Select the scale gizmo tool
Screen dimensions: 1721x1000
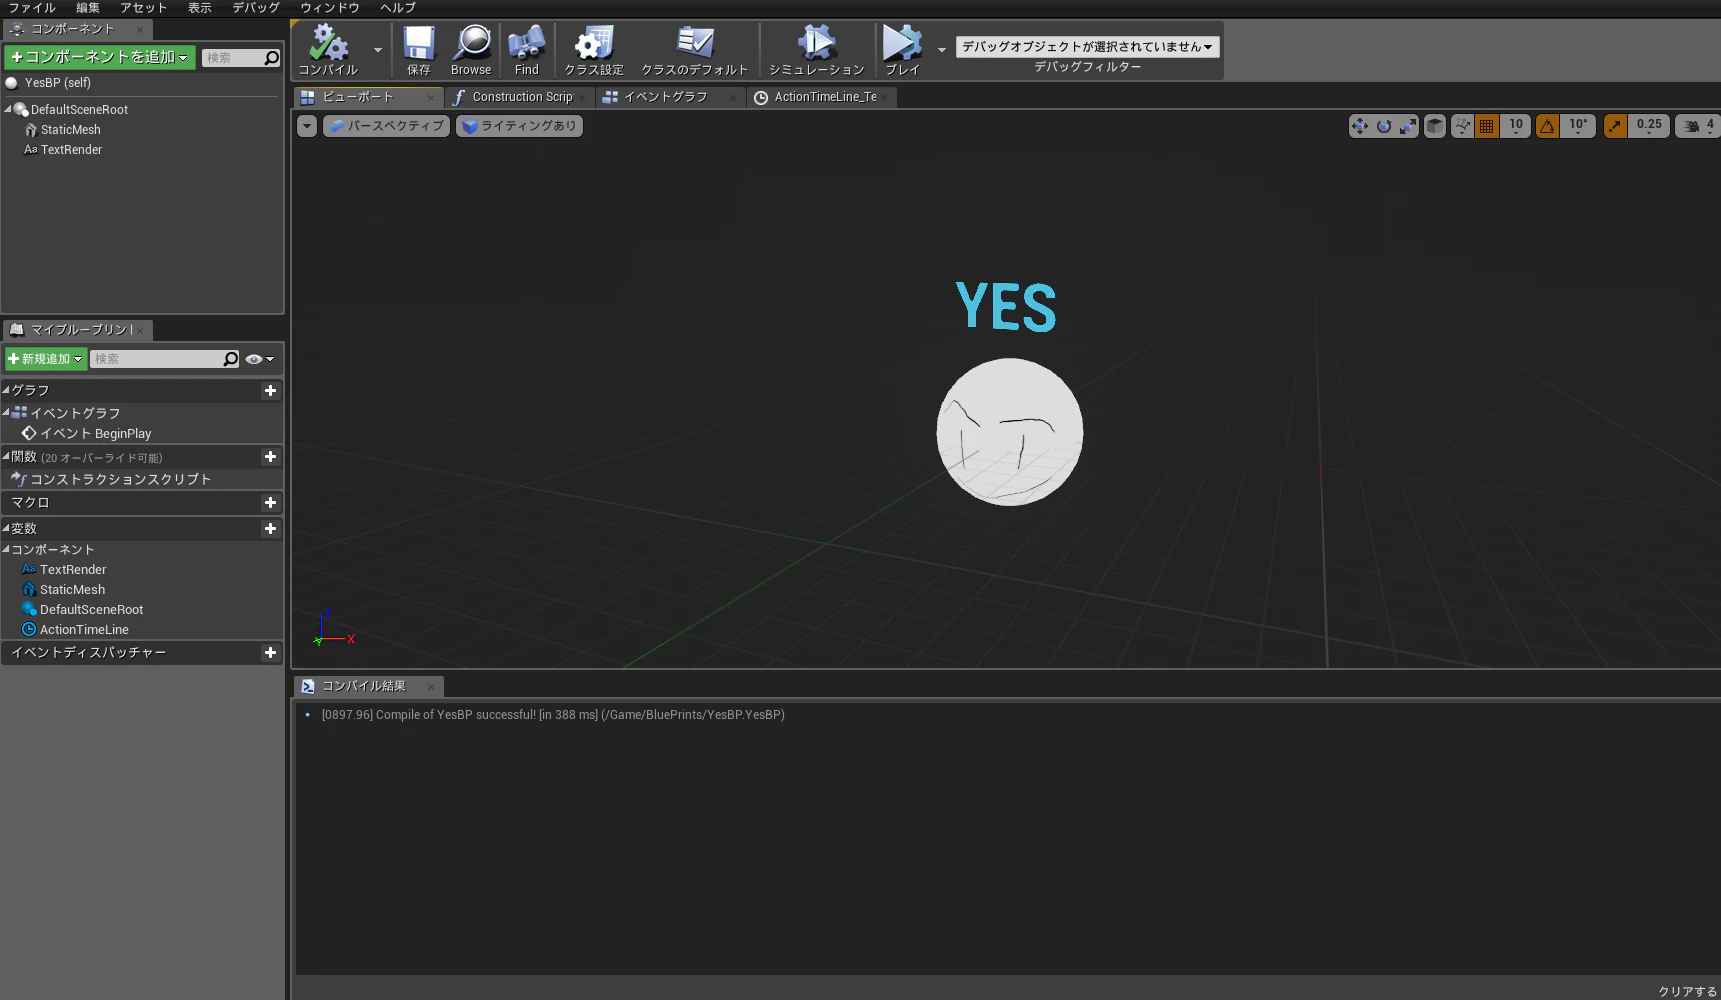tap(1408, 126)
